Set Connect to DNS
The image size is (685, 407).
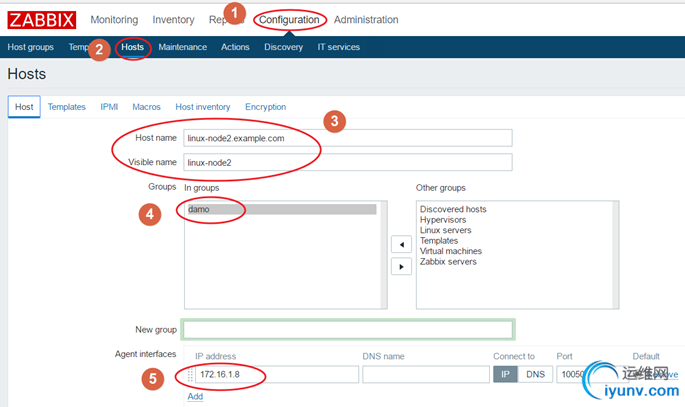pyautogui.click(x=535, y=375)
